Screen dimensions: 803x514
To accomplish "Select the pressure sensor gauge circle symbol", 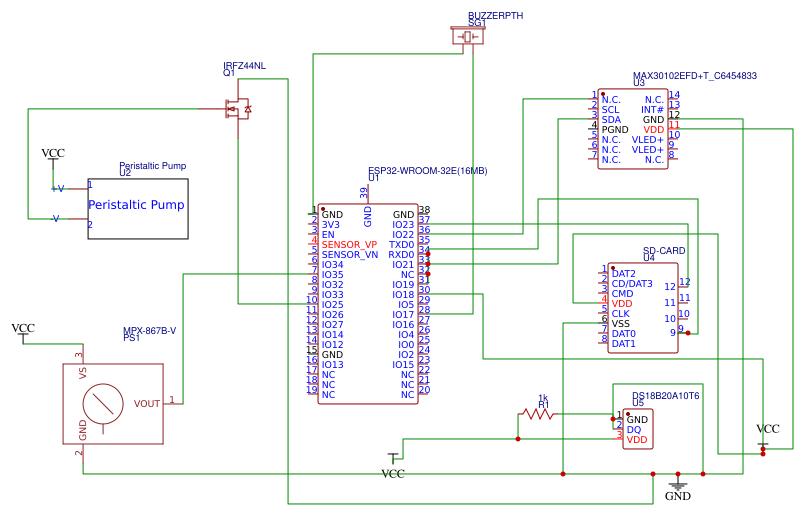I will tap(103, 404).
